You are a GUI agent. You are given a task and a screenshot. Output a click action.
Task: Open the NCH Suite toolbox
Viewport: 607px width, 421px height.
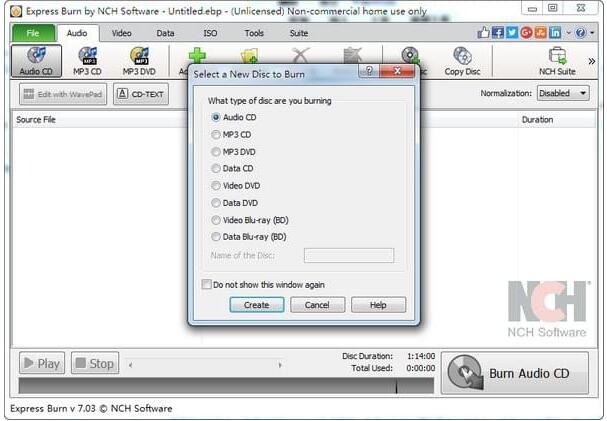(557, 61)
